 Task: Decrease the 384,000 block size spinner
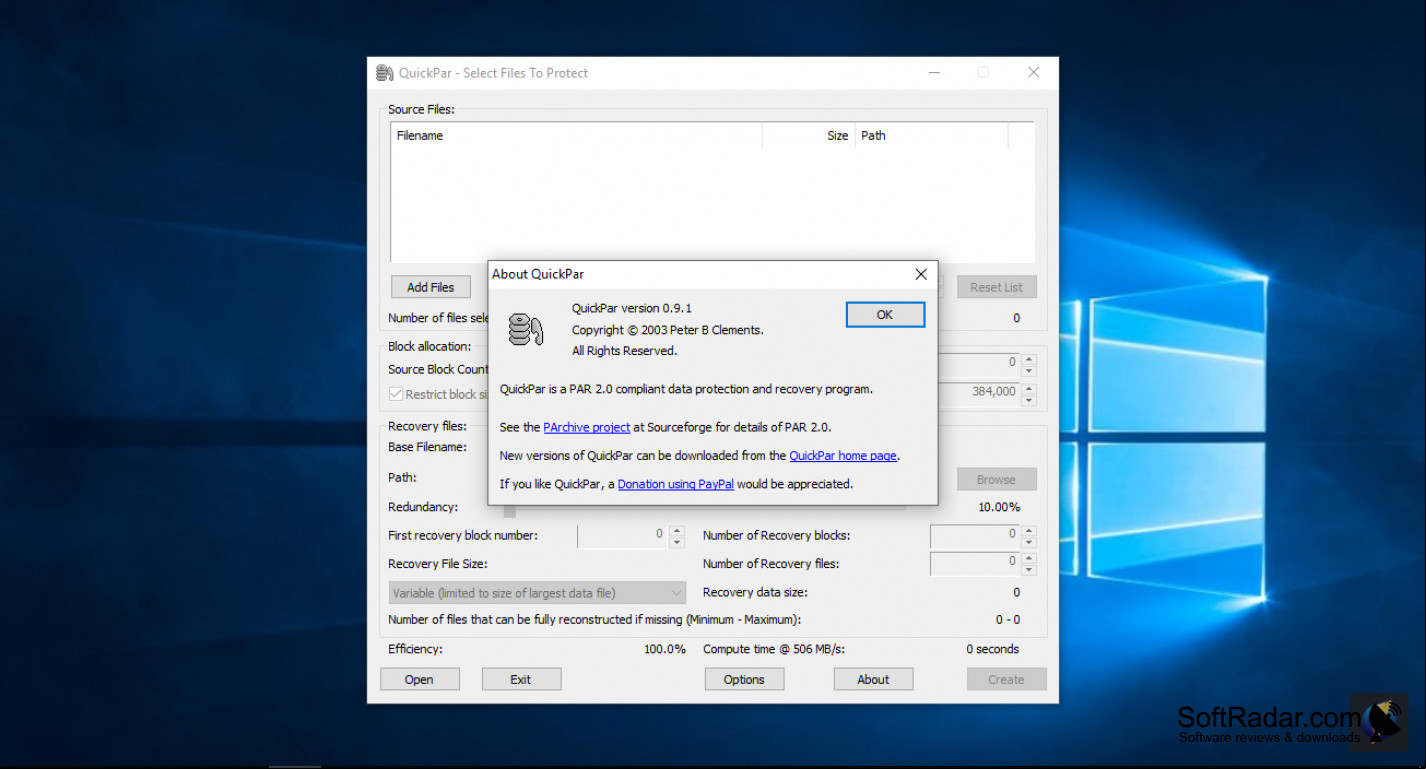click(1029, 400)
